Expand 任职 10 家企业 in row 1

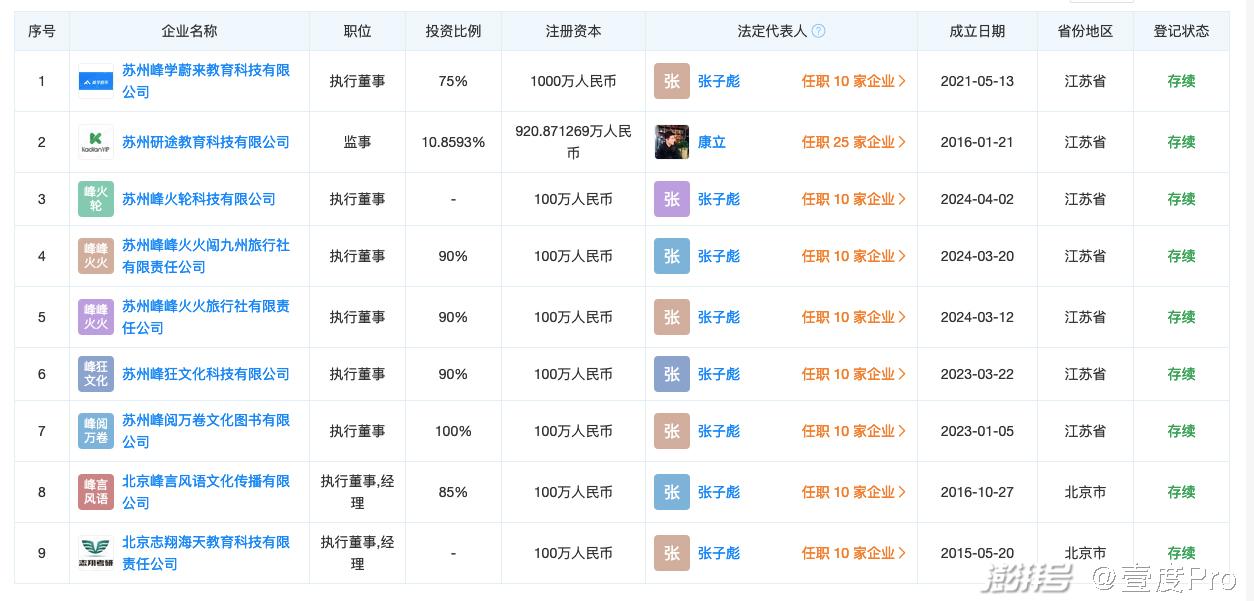tap(853, 81)
